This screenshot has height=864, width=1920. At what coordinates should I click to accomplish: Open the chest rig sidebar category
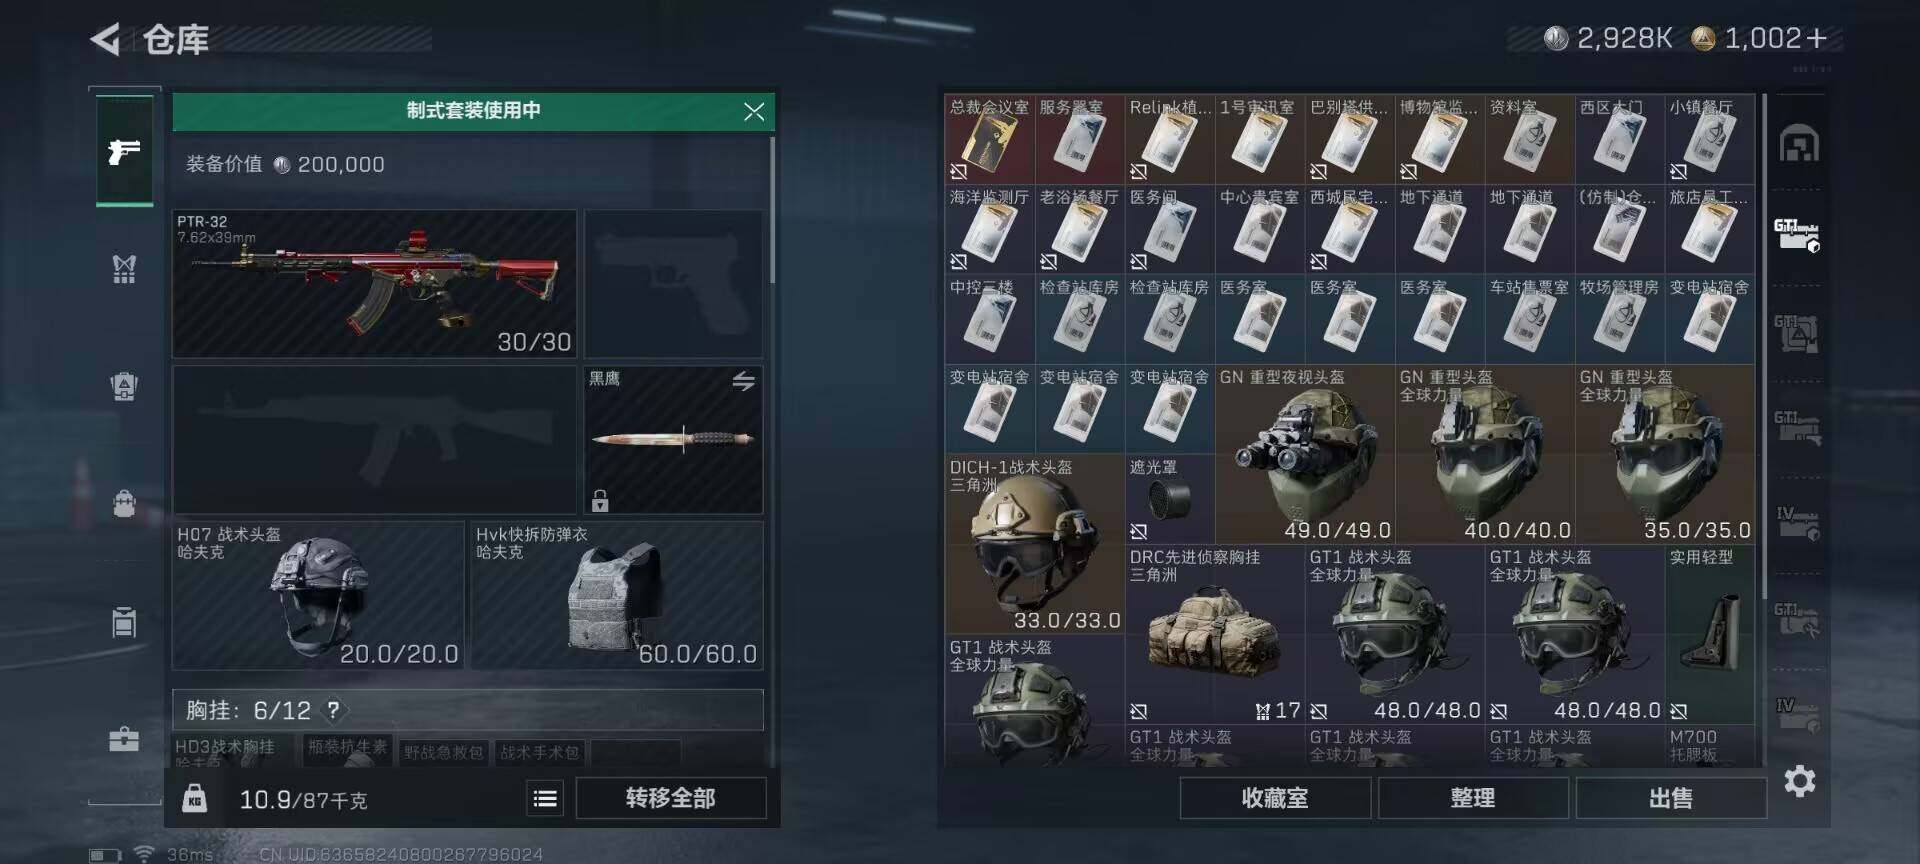(124, 268)
